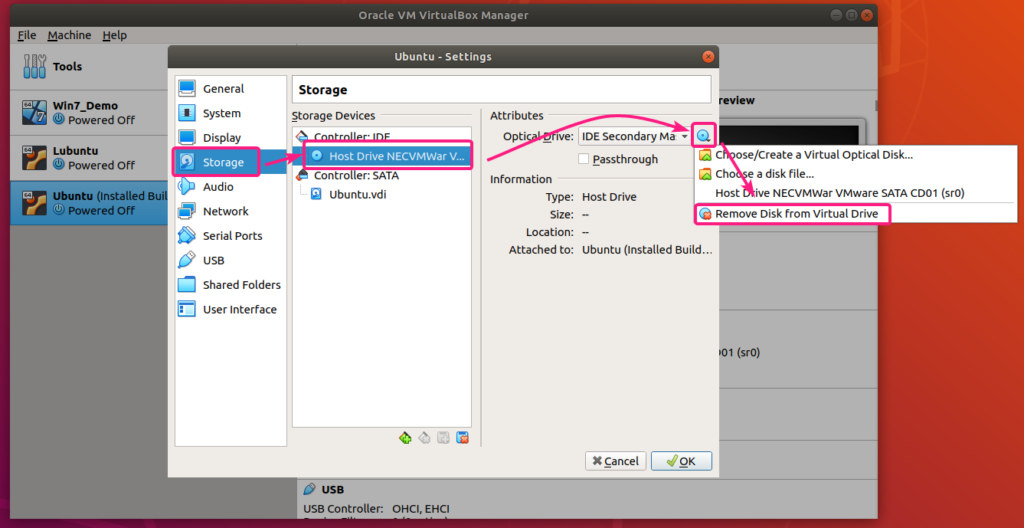Click the add new storage controller icon
Screen dimensions: 1024x528
[x=405, y=438]
